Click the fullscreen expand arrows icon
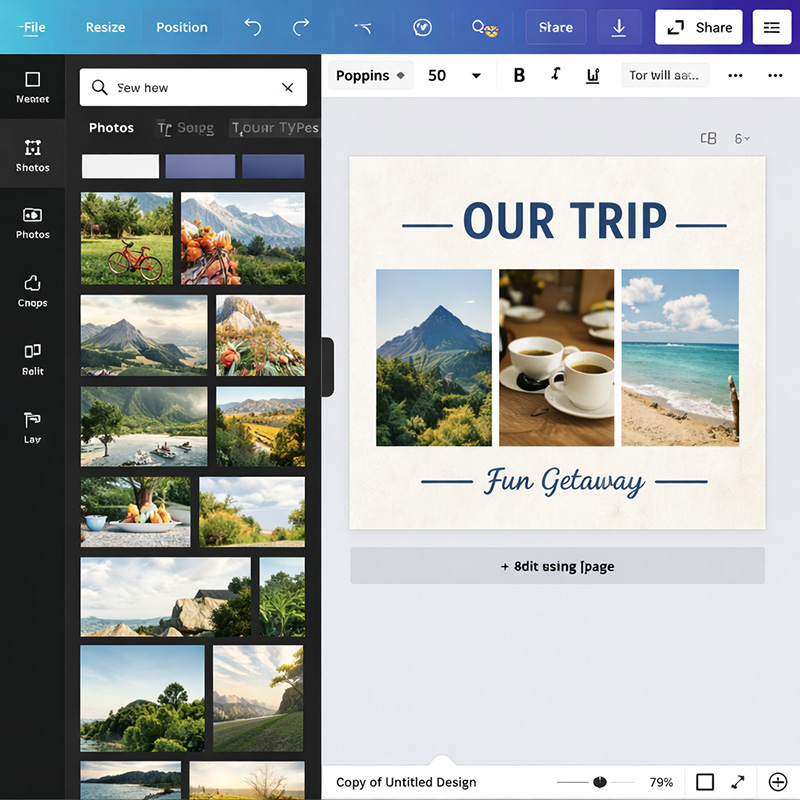800x800 pixels. pyautogui.click(x=738, y=782)
